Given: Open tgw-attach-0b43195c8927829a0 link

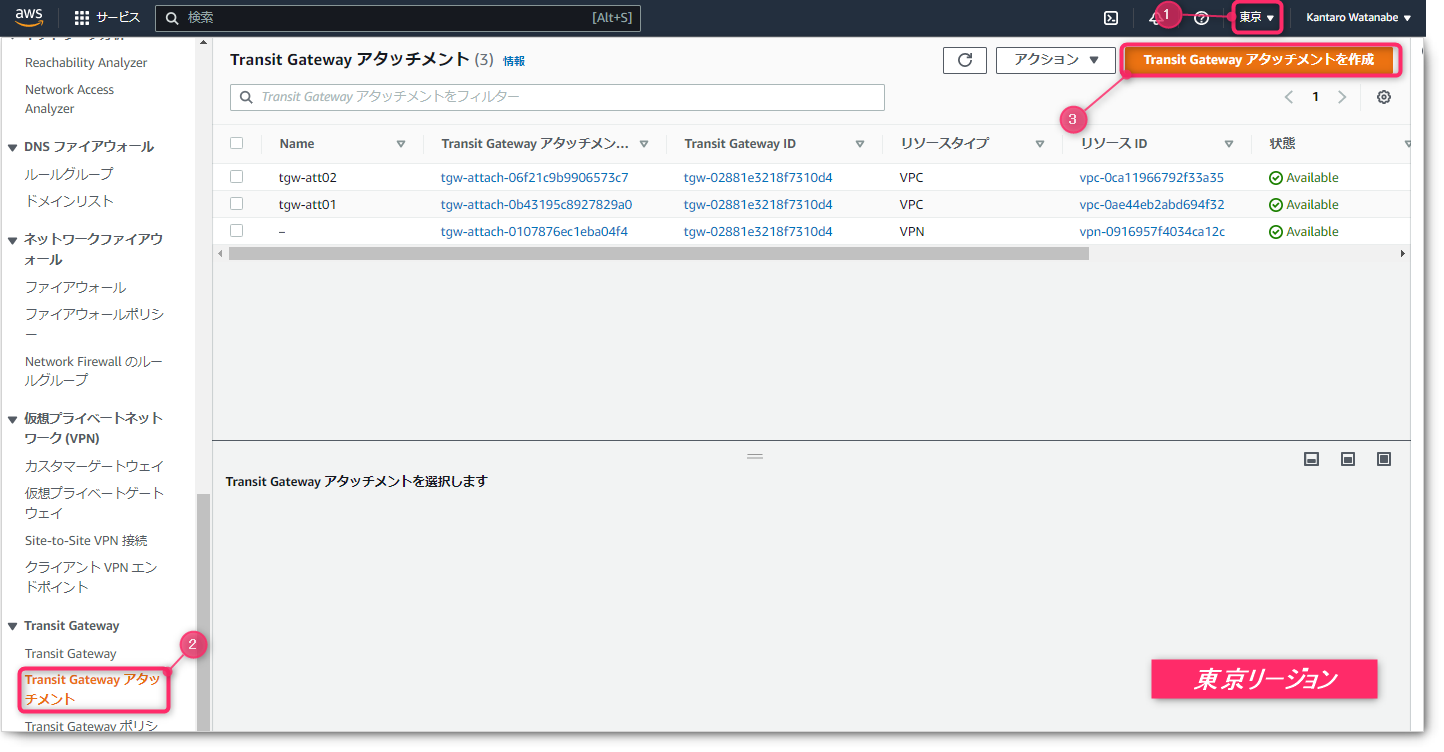Looking at the screenshot, I should 537,205.
